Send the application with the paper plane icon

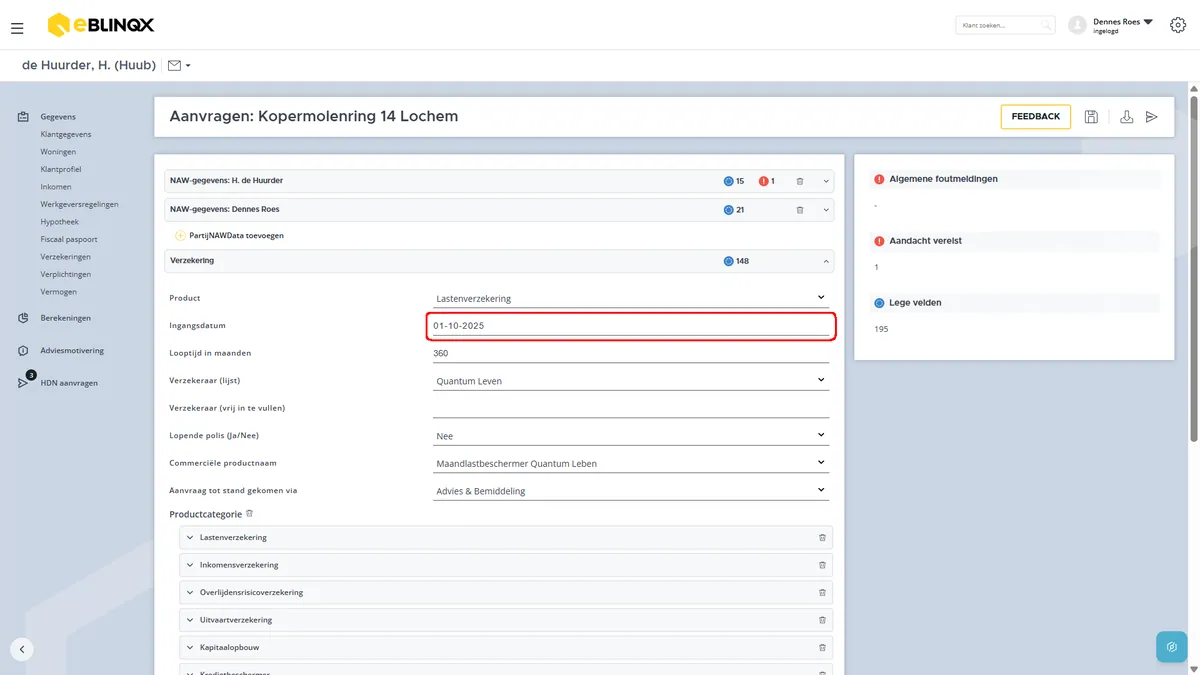pos(1152,117)
